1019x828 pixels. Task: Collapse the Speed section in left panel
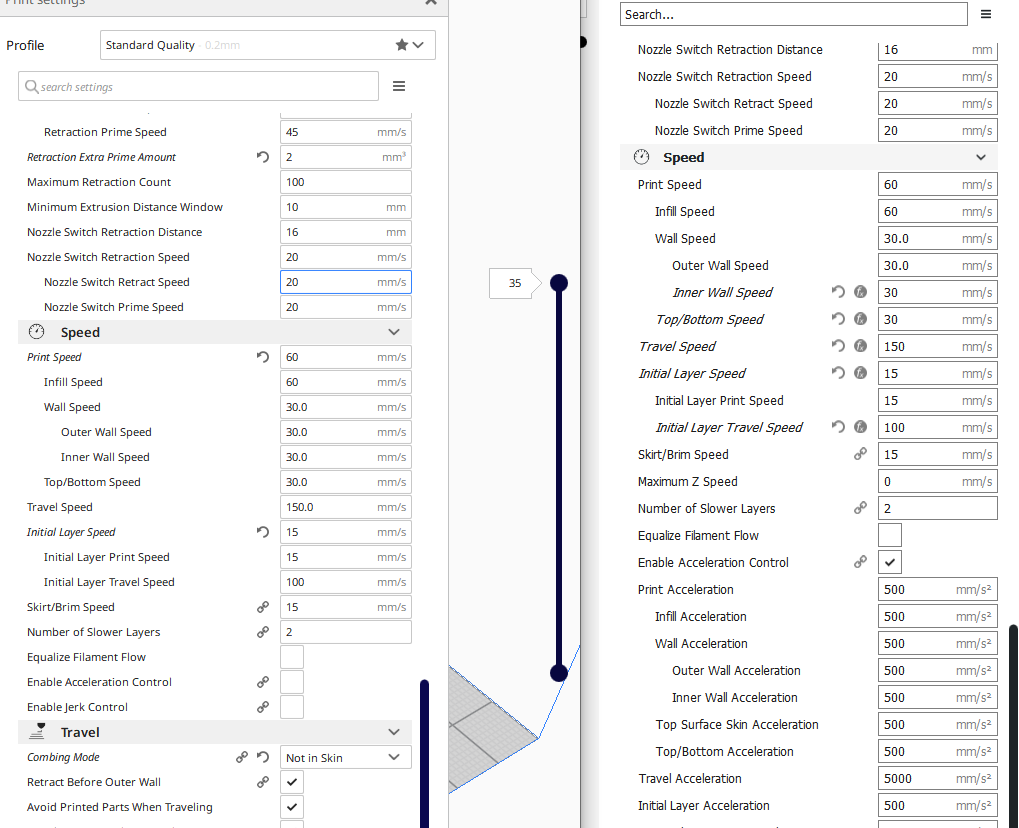coord(394,332)
